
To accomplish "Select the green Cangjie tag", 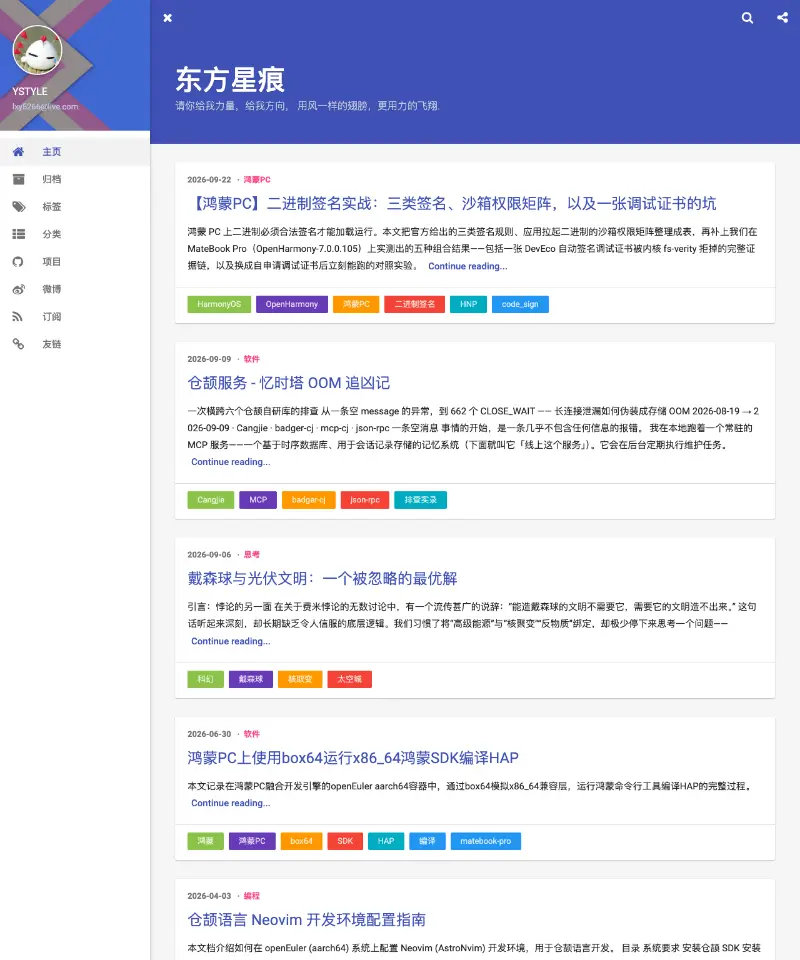I will 211,500.
